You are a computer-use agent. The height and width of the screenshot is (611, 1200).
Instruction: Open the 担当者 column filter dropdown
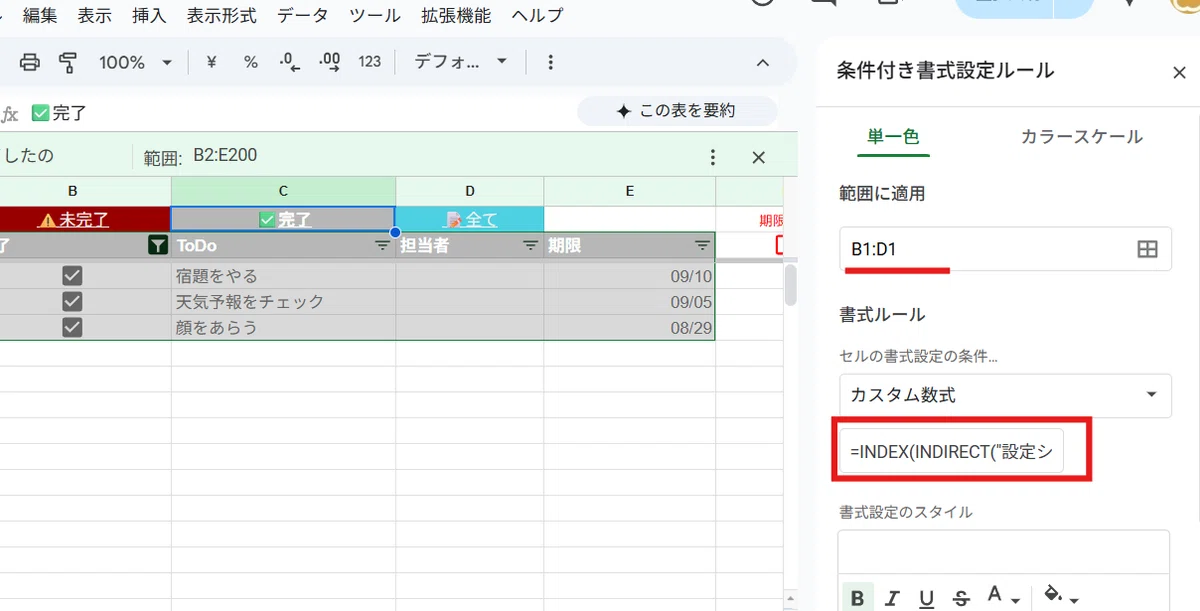pyautogui.click(x=531, y=245)
